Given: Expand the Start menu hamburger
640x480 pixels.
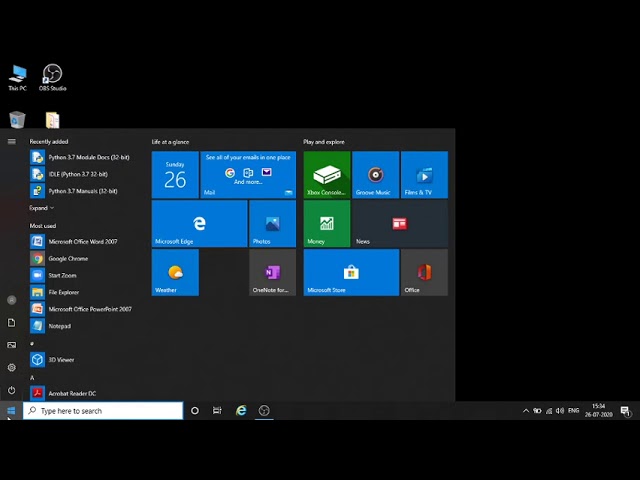Looking at the screenshot, I should click(11, 141).
